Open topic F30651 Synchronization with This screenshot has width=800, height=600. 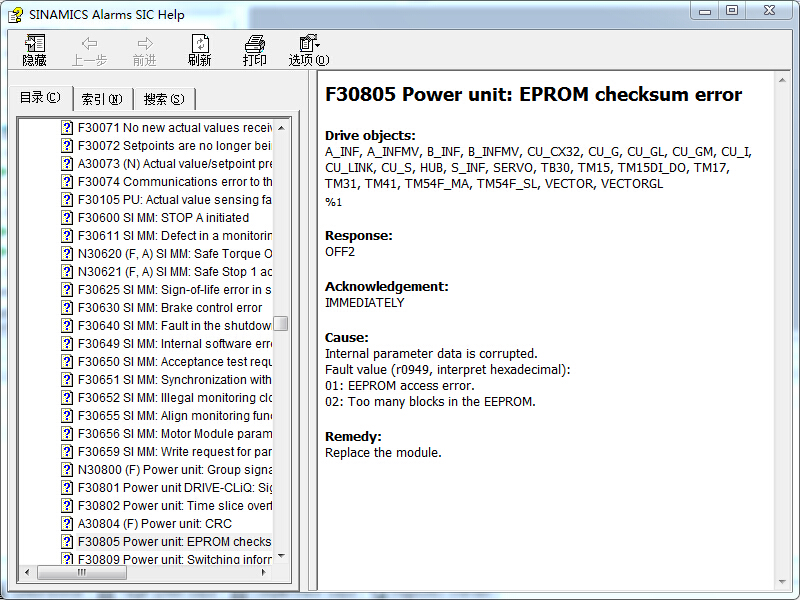(x=174, y=380)
